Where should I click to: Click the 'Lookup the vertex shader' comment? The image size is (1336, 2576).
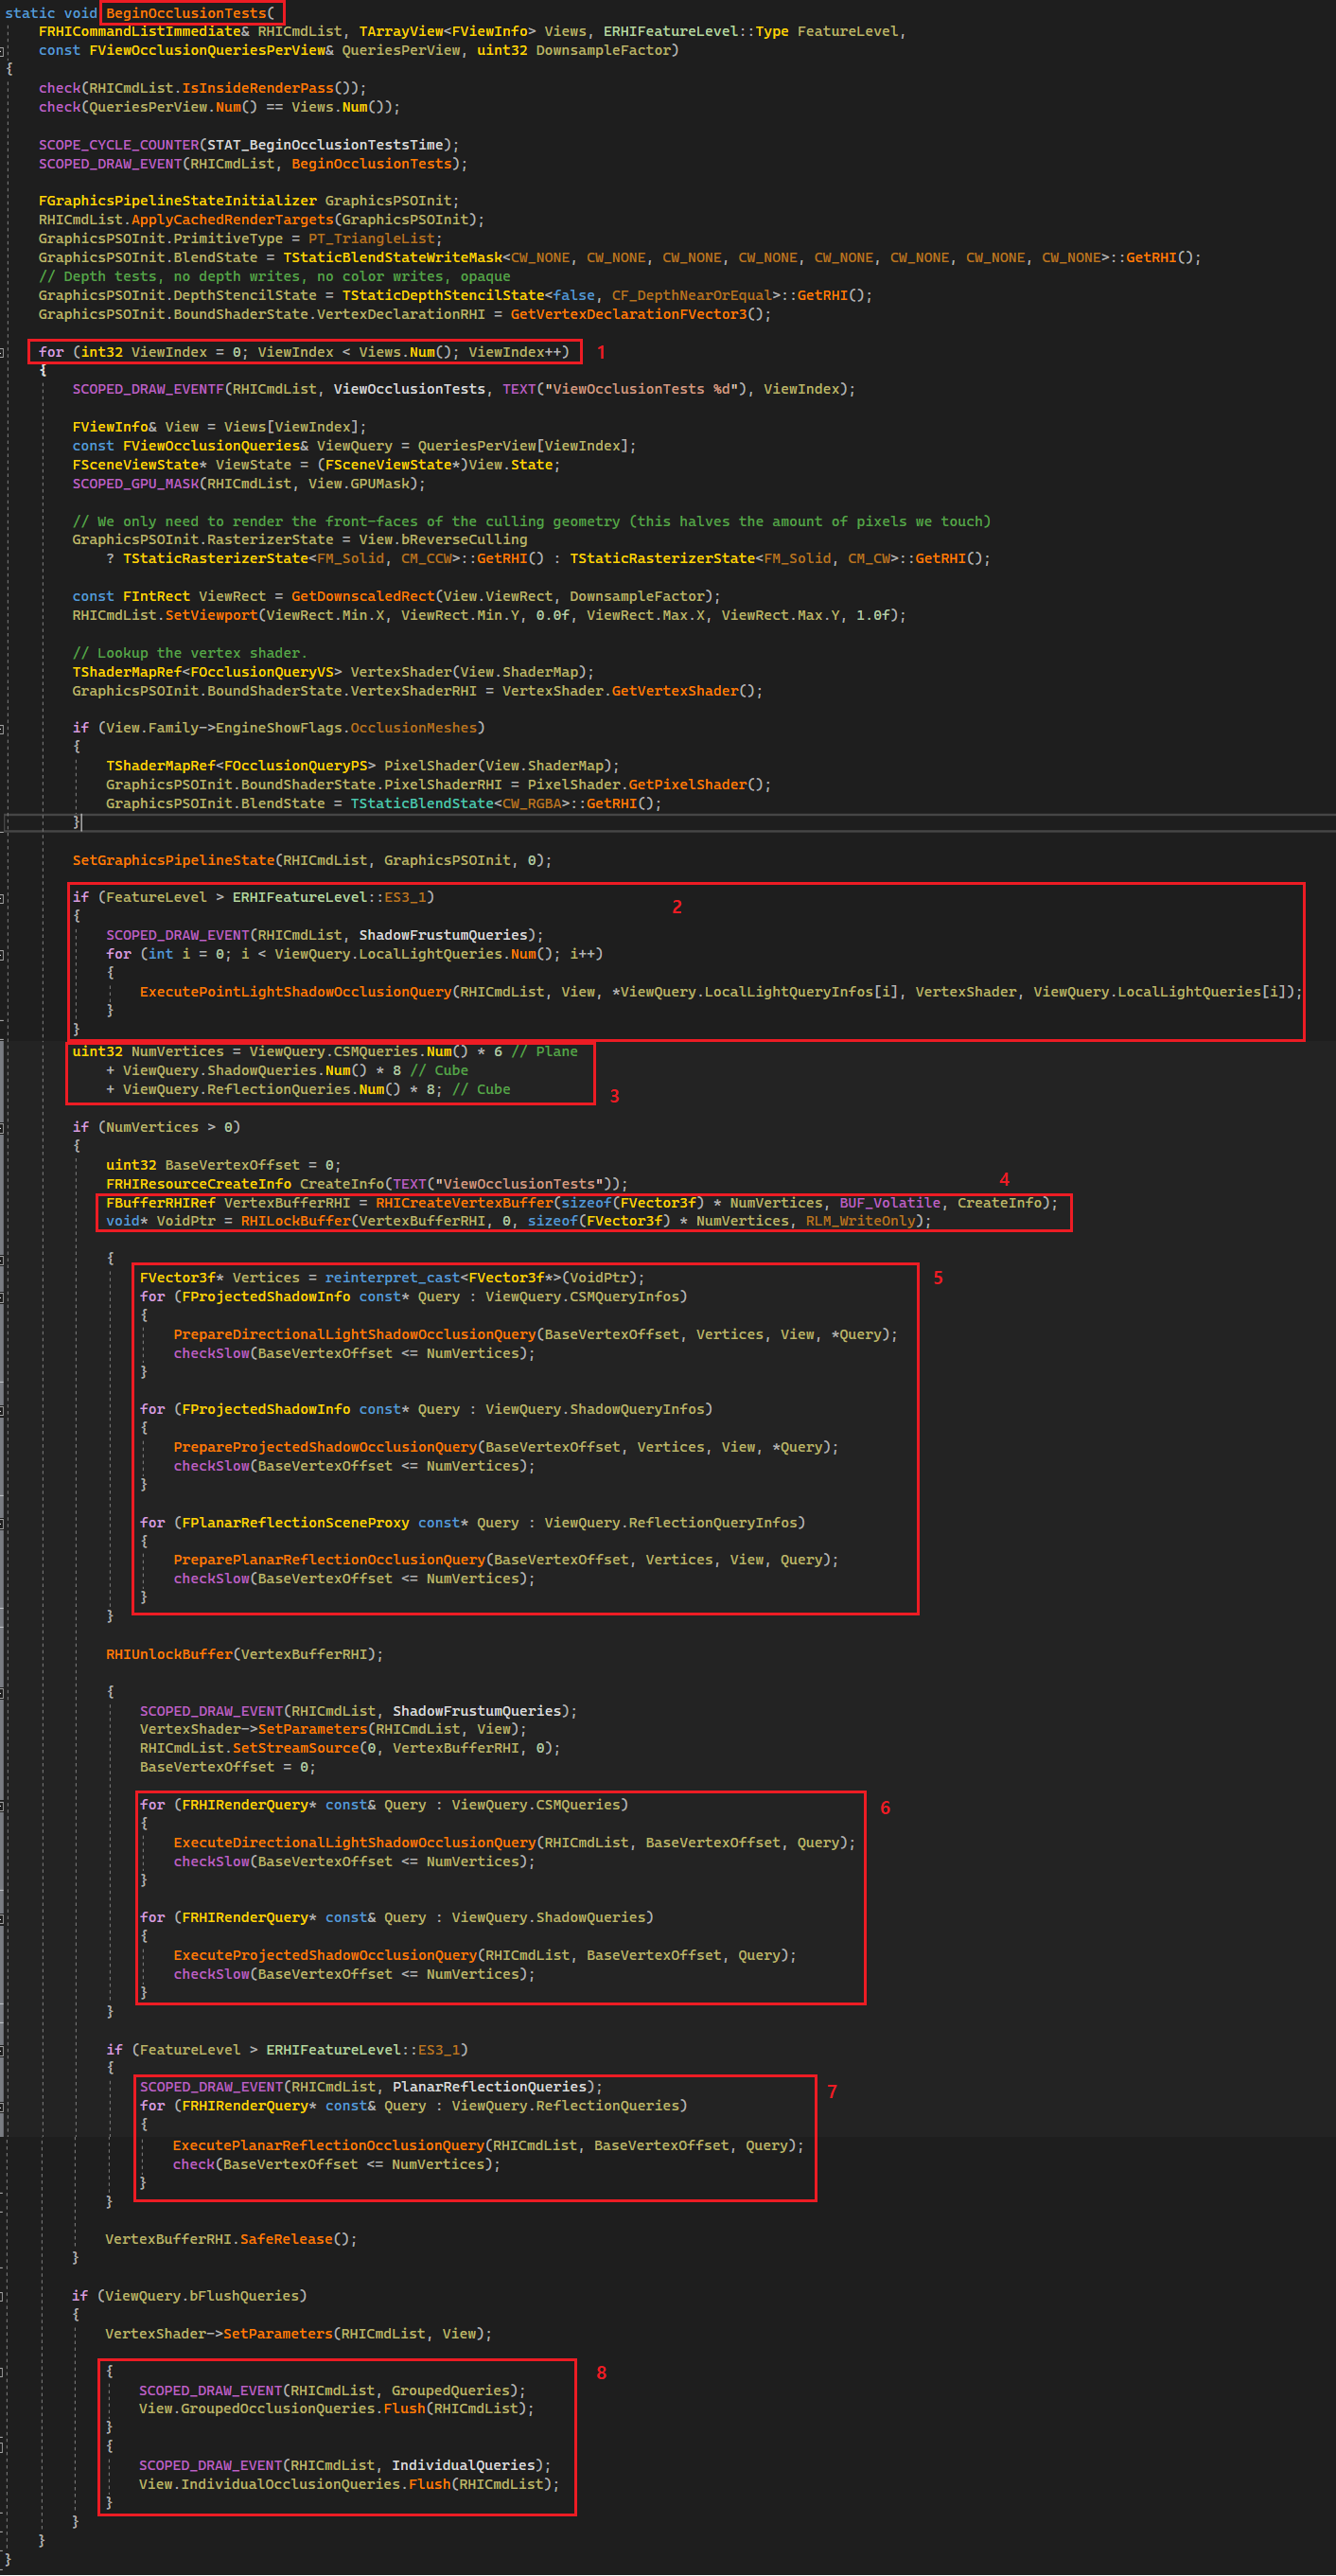coord(190,654)
